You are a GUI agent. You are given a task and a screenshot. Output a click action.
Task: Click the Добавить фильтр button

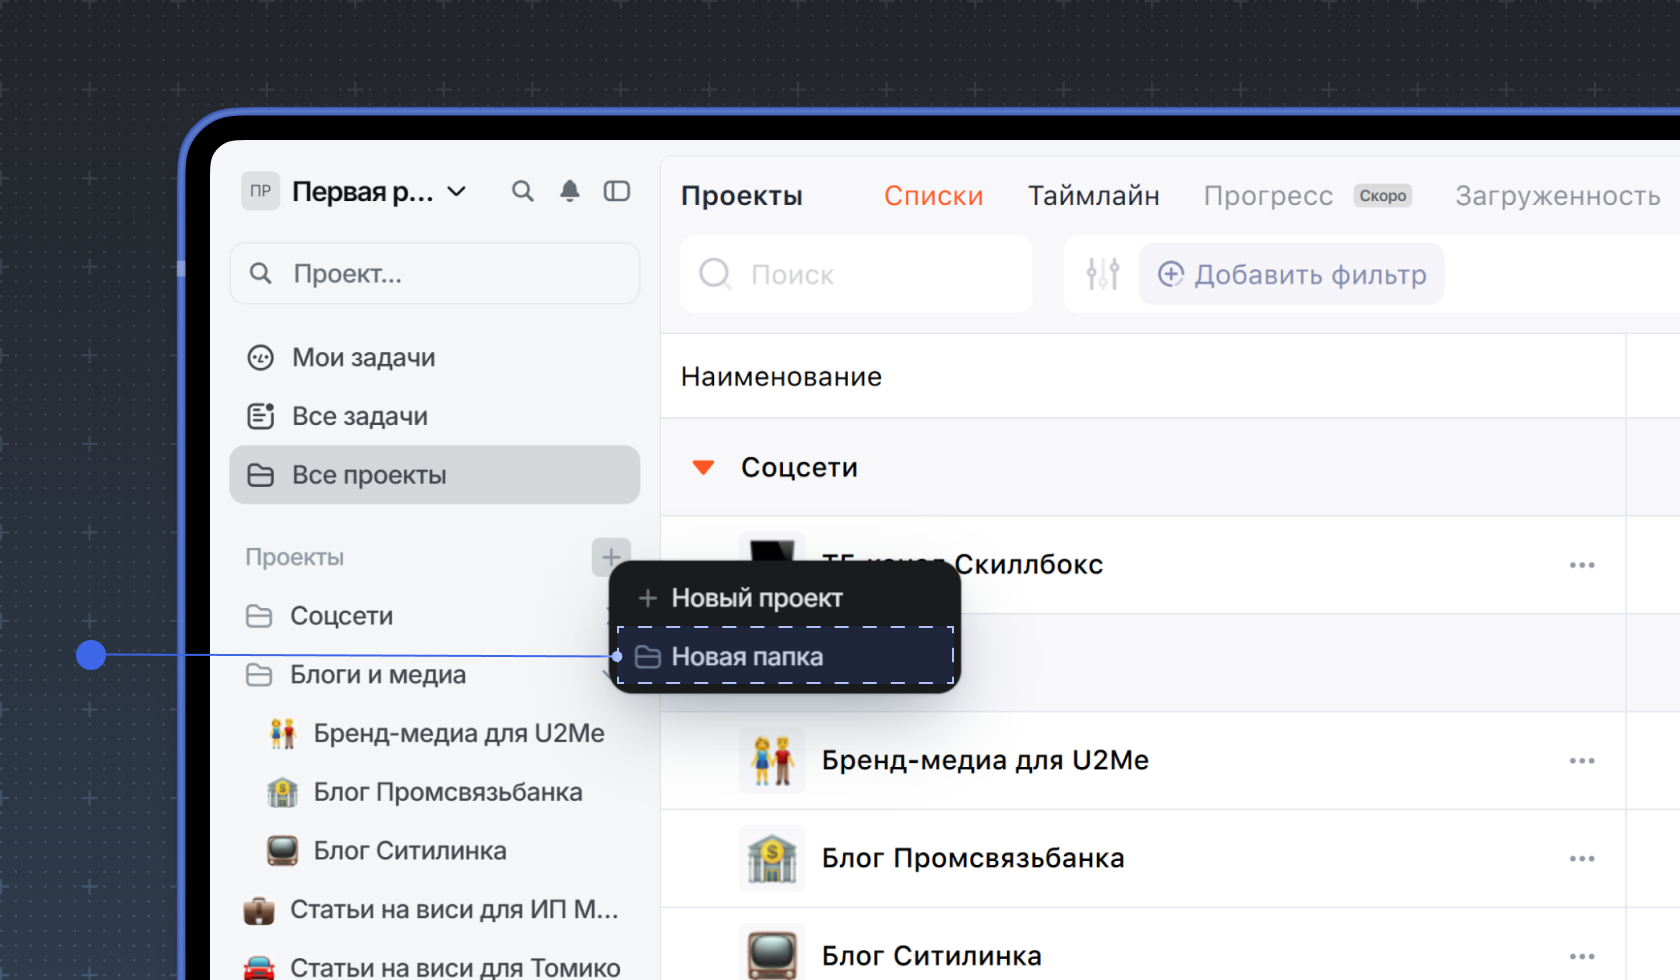click(1291, 274)
